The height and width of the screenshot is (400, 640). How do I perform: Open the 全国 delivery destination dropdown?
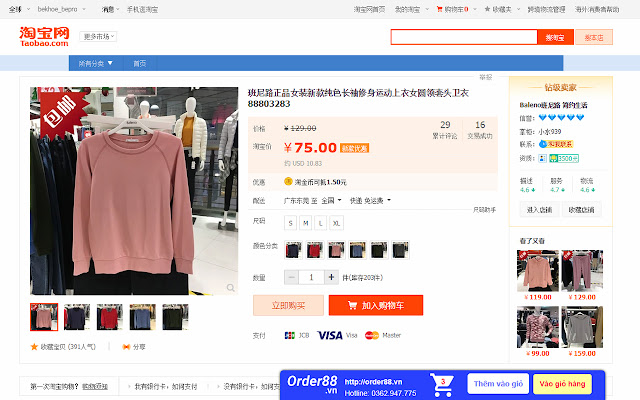click(x=331, y=200)
